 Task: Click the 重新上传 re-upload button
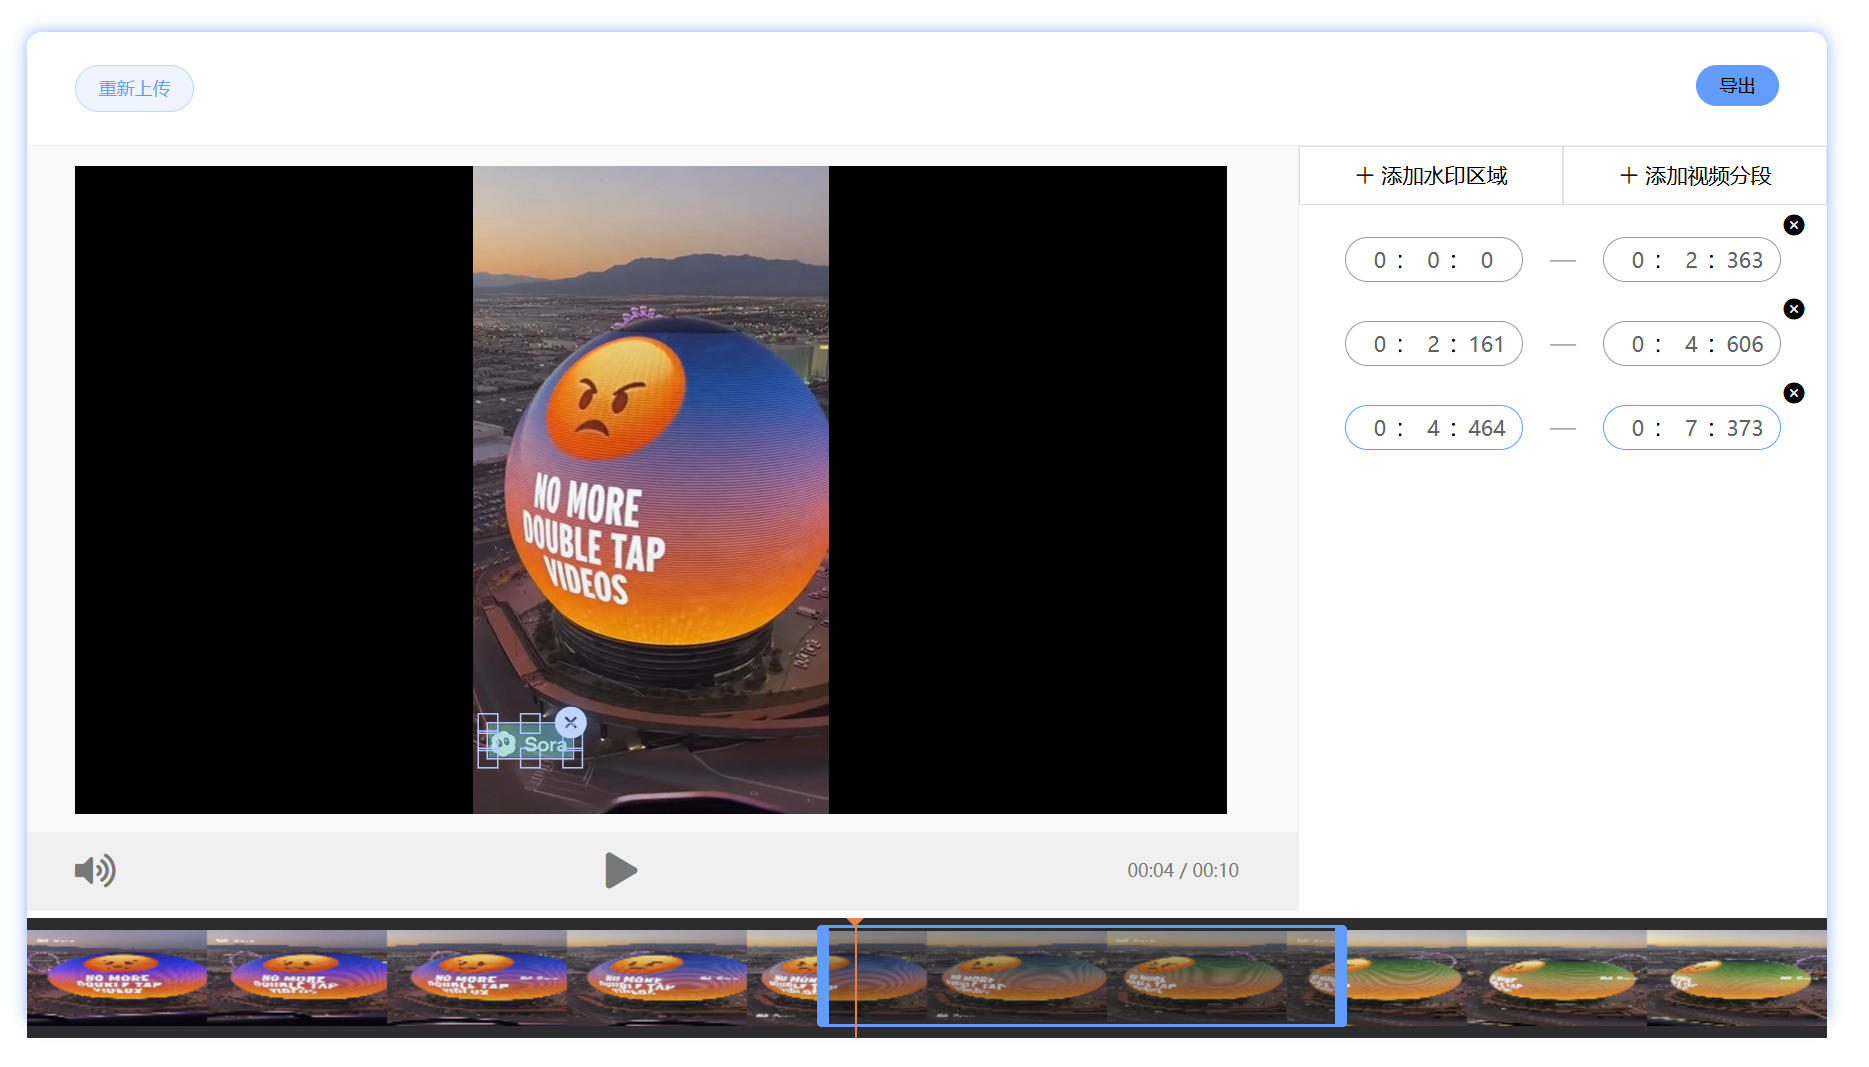pos(134,88)
